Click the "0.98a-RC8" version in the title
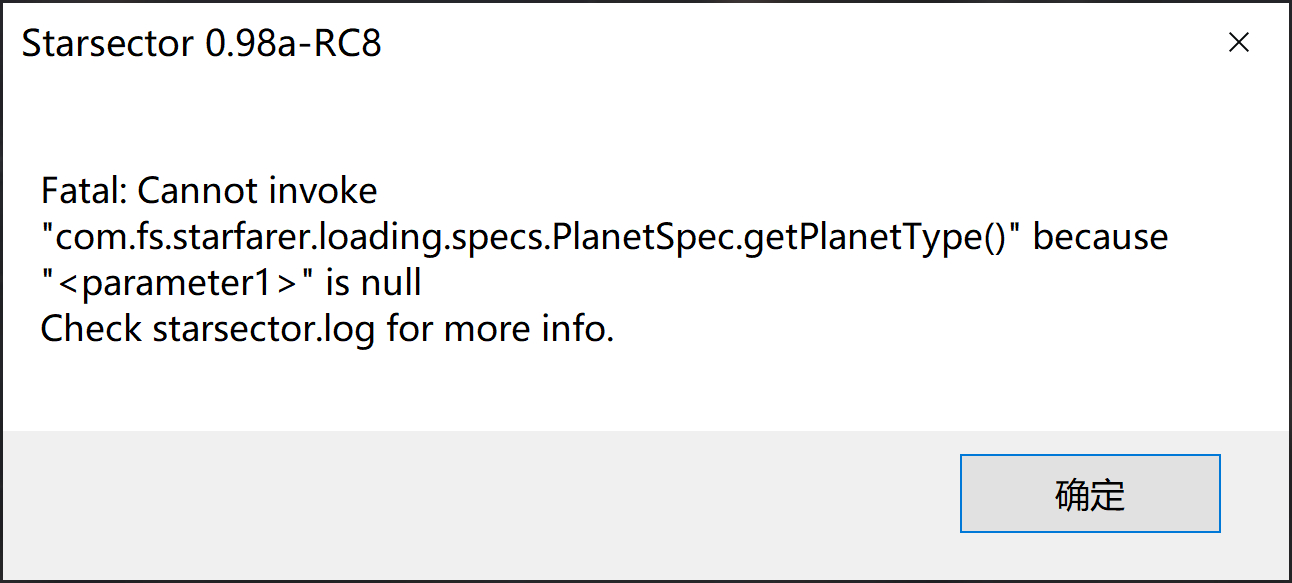The width and height of the screenshot is (1292, 583). tap(292, 44)
